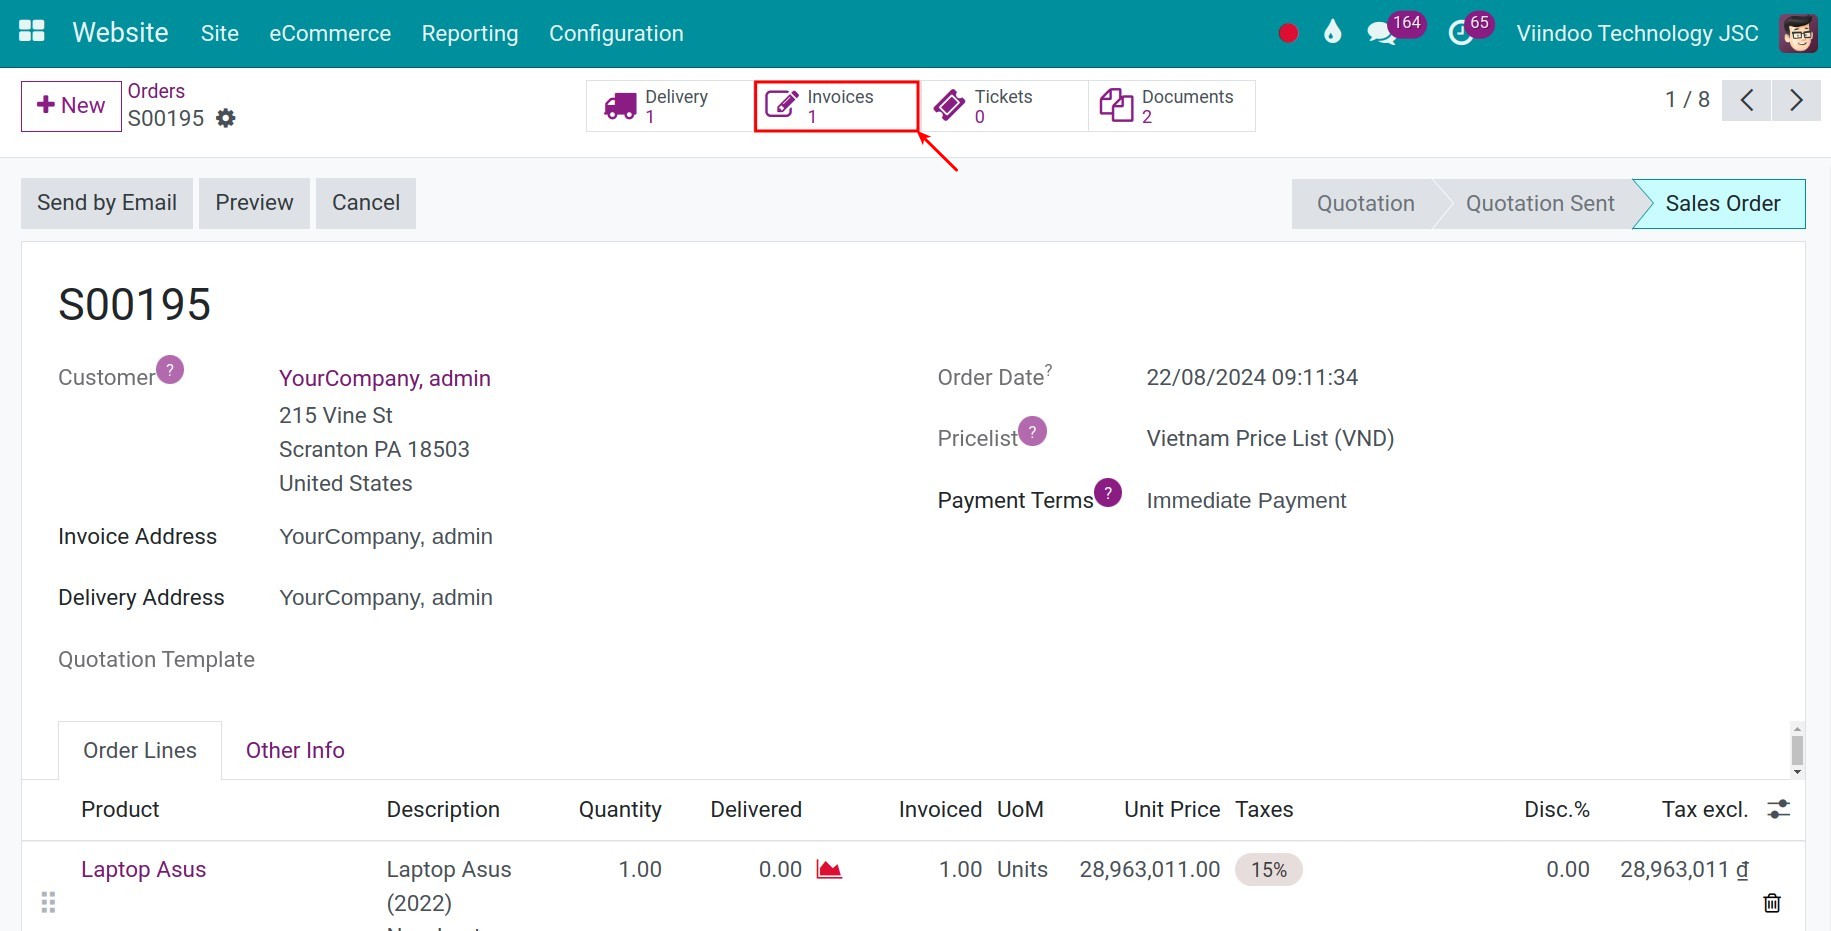Click the Customer help question mark
The width and height of the screenshot is (1831, 931).
click(170, 370)
